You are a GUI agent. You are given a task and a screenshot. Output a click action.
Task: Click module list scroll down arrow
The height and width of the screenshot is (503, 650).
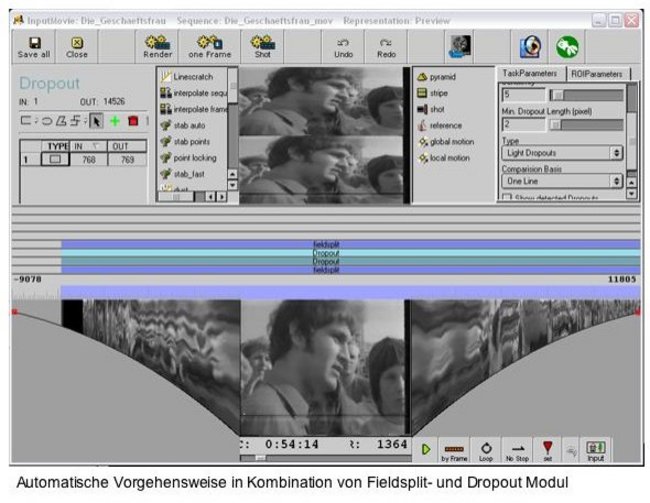pyautogui.click(x=233, y=185)
